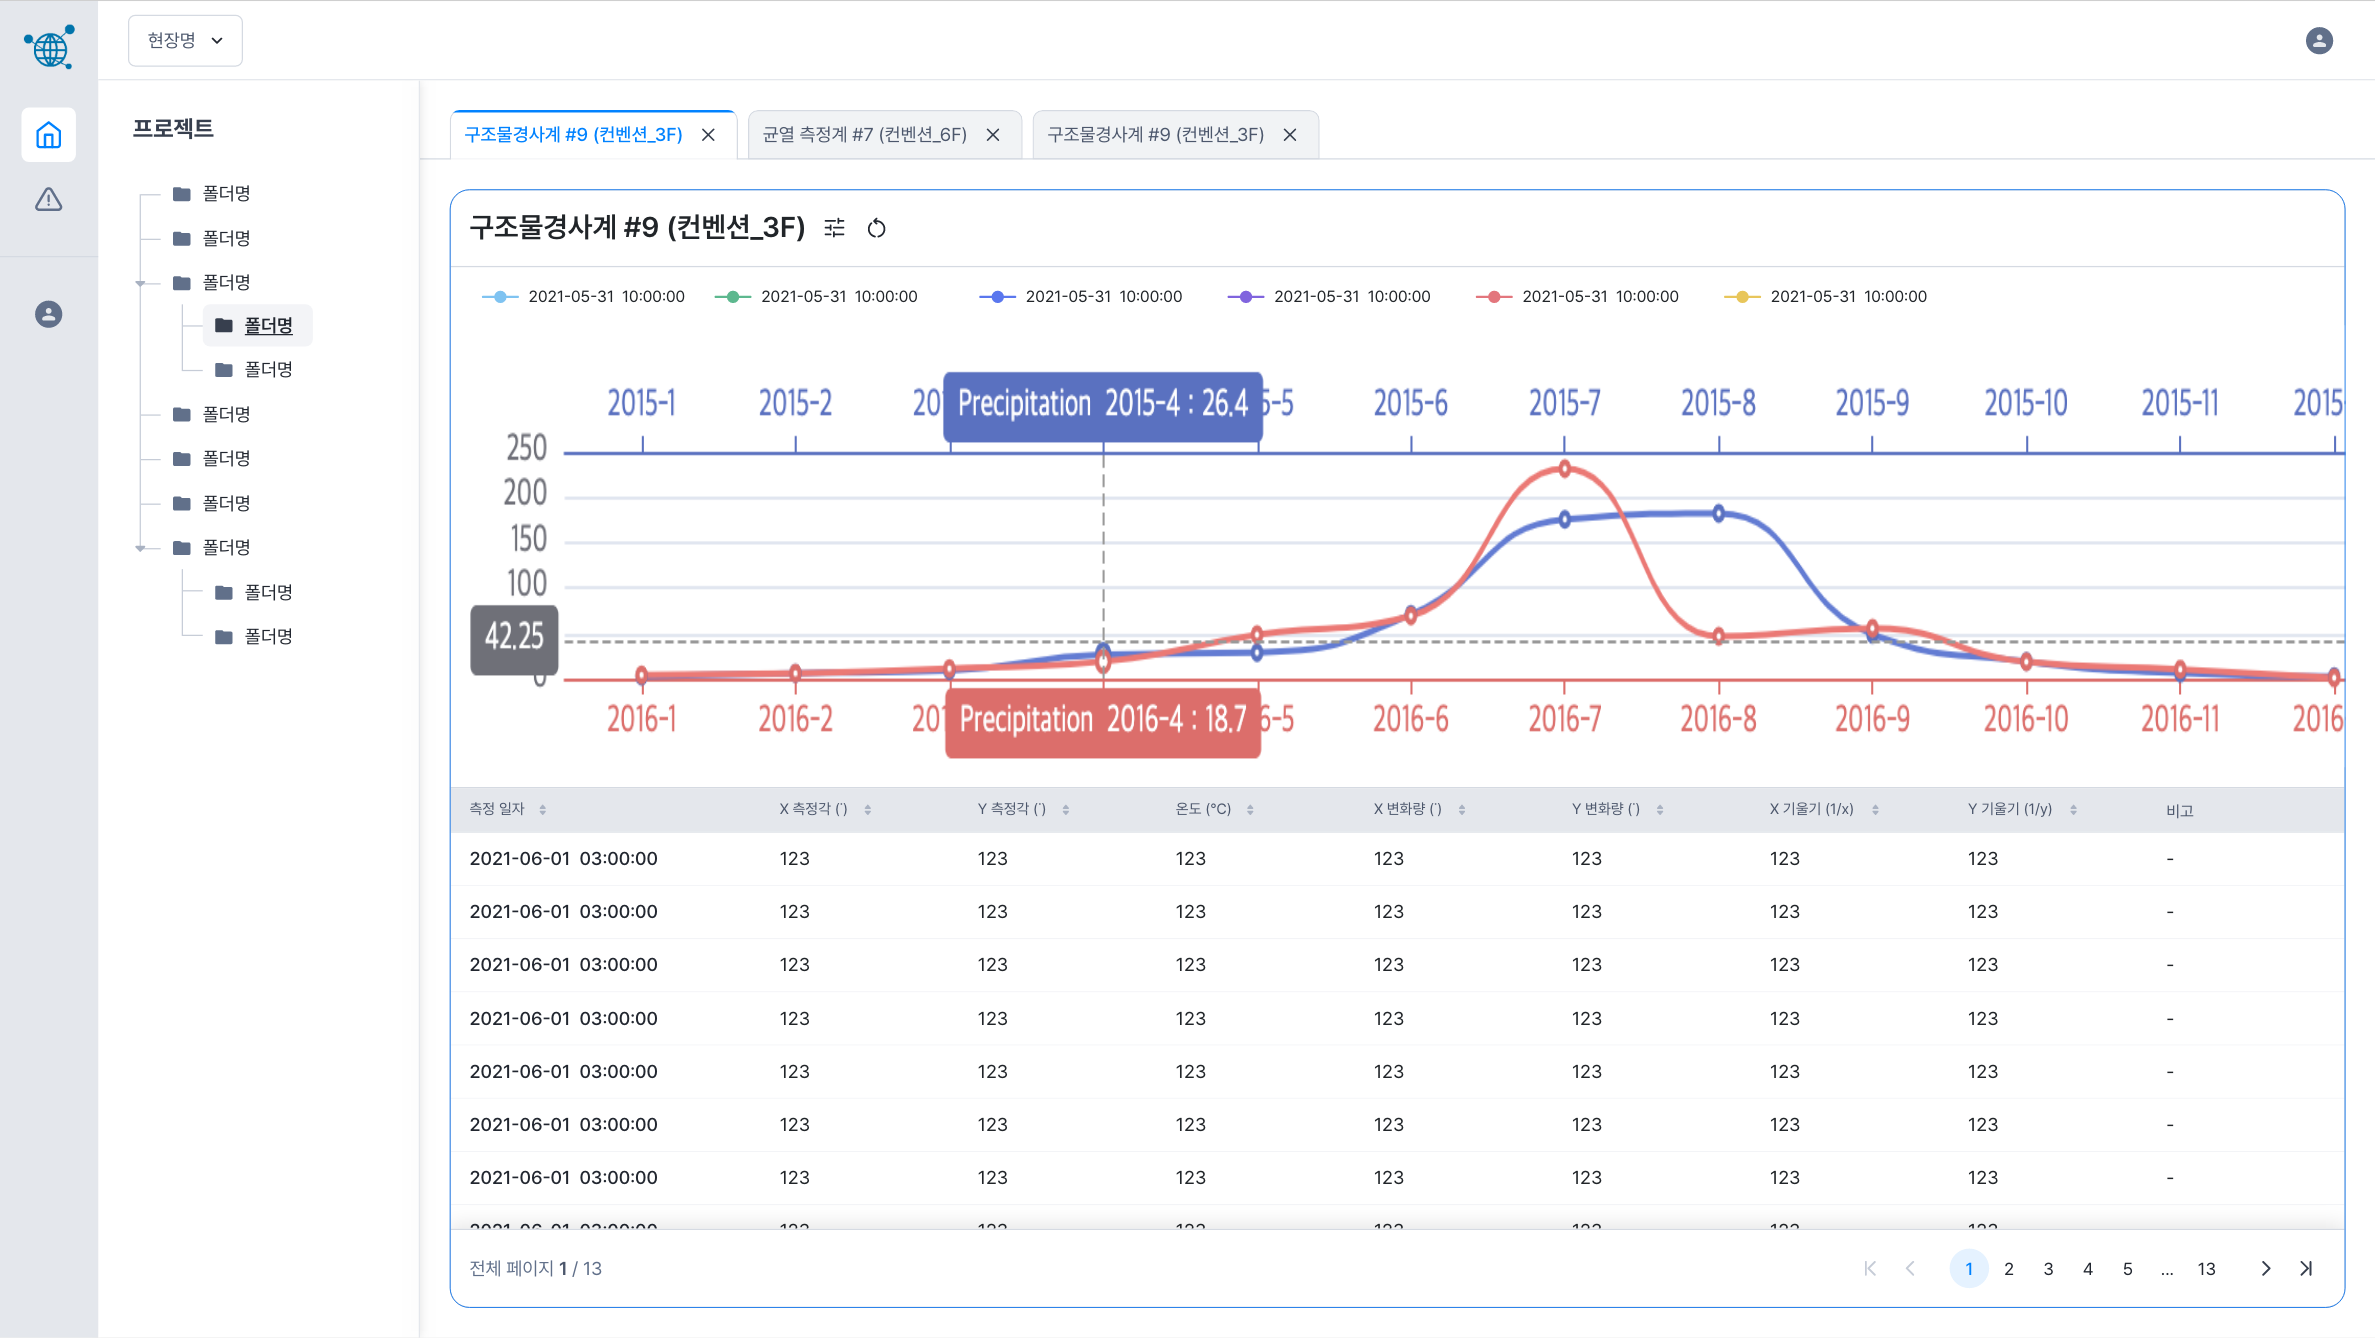The height and width of the screenshot is (1338, 2375).
Task: Close the 균열 측정계 #7 tab
Action: (993, 135)
